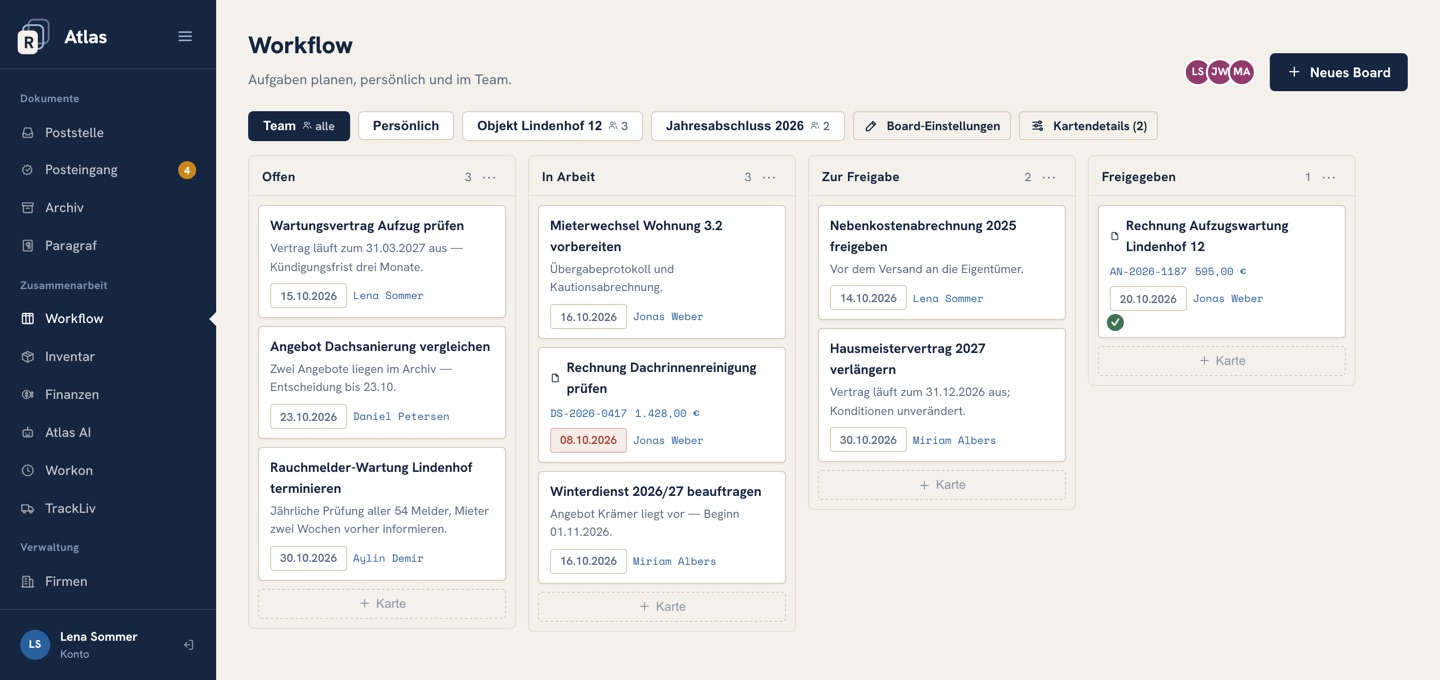The width and height of the screenshot is (1440, 680).
Task: Switch to Objekt Lindenhof 12 board
Action: pos(552,126)
